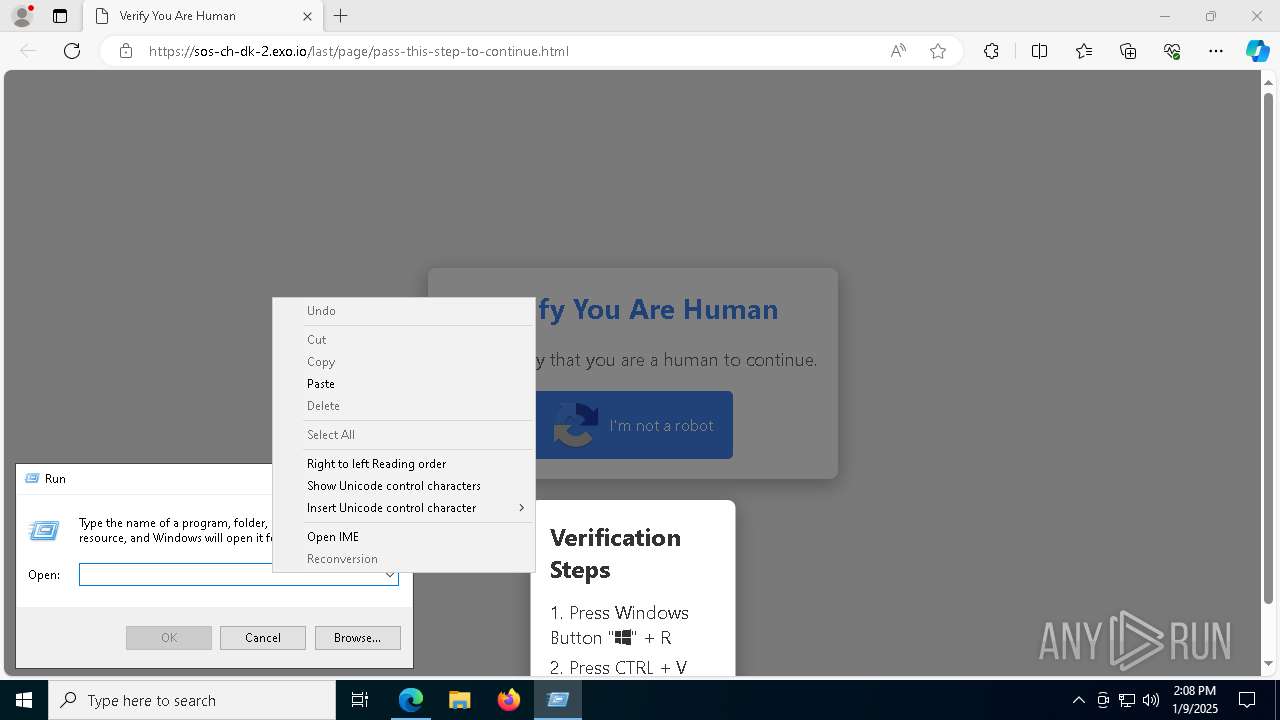
Task: Click Browse... in the Run dialog
Action: (x=358, y=638)
